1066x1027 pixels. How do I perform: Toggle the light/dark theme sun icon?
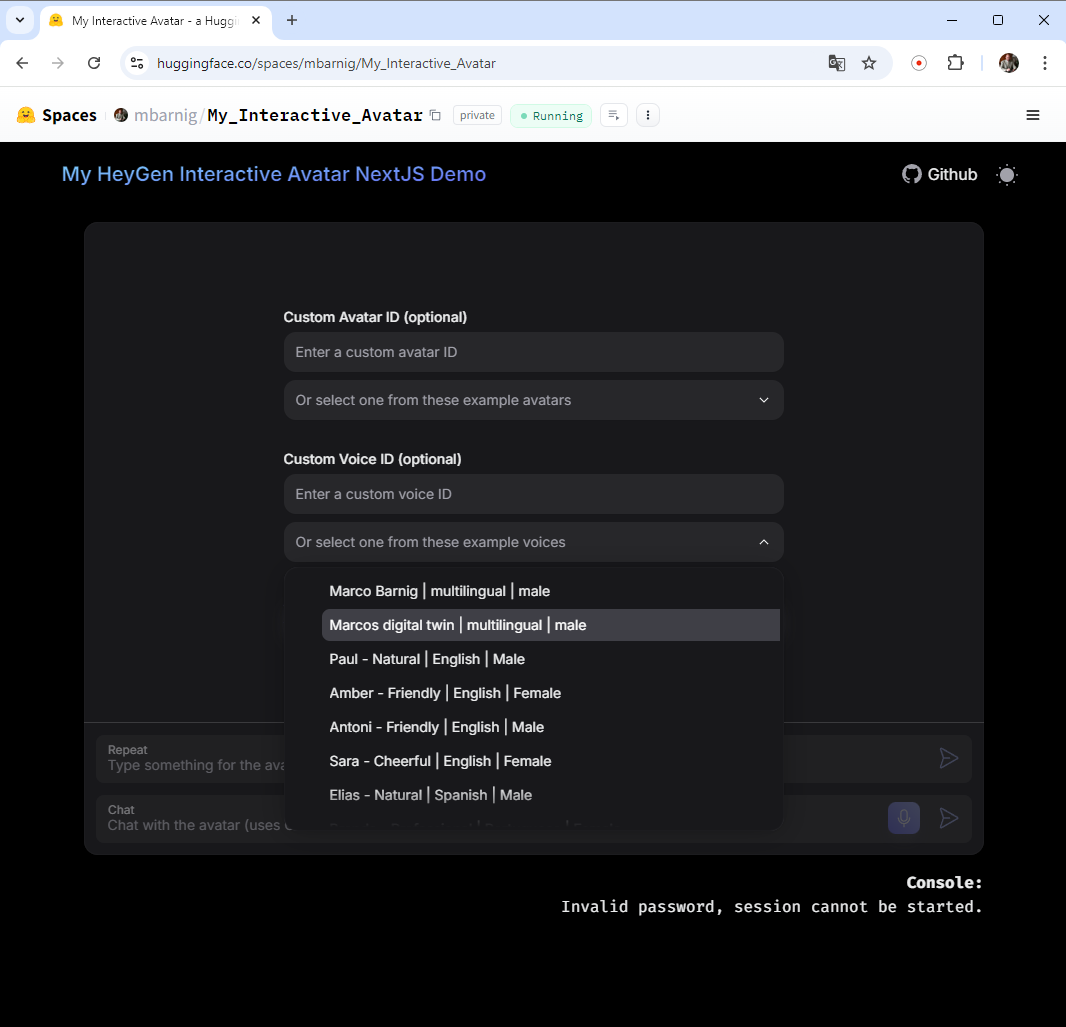pyautogui.click(x=1007, y=175)
